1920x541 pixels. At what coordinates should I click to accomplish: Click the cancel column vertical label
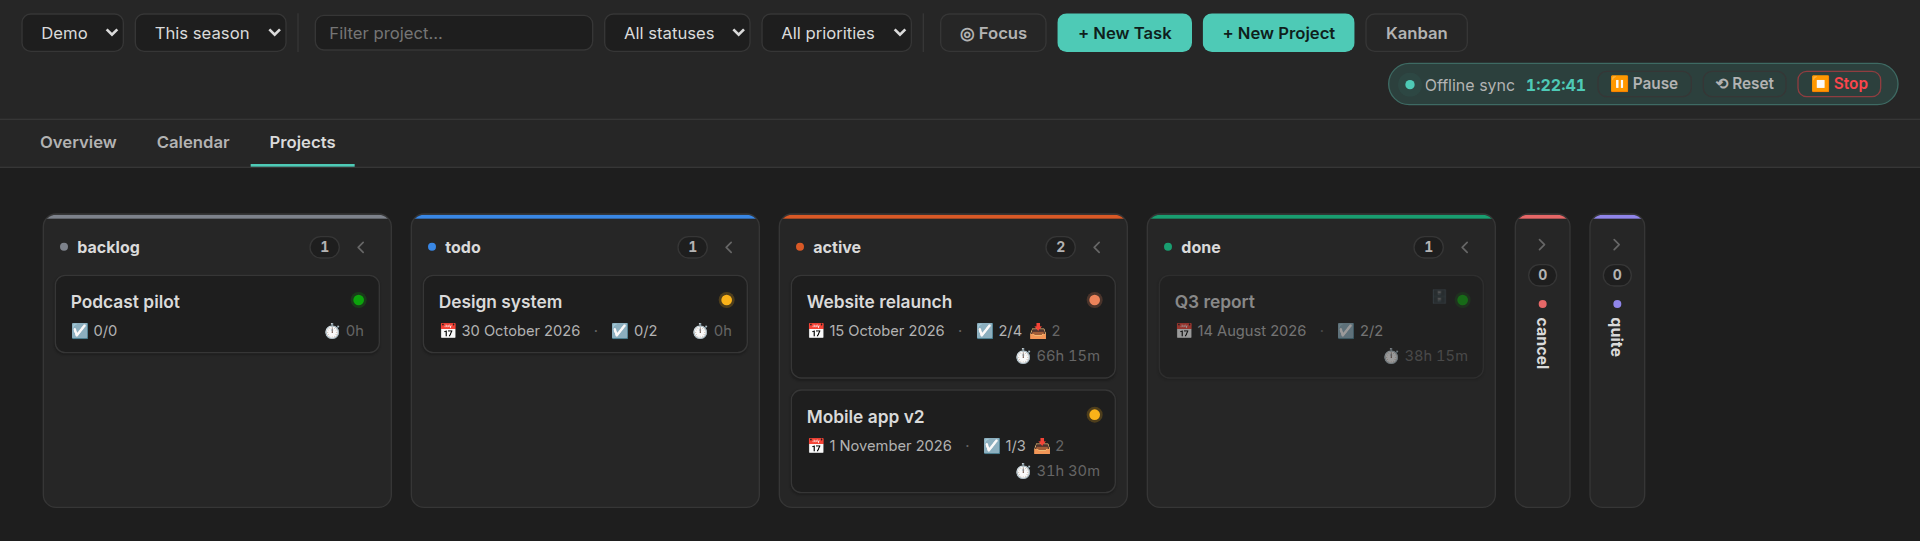[1542, 343]
